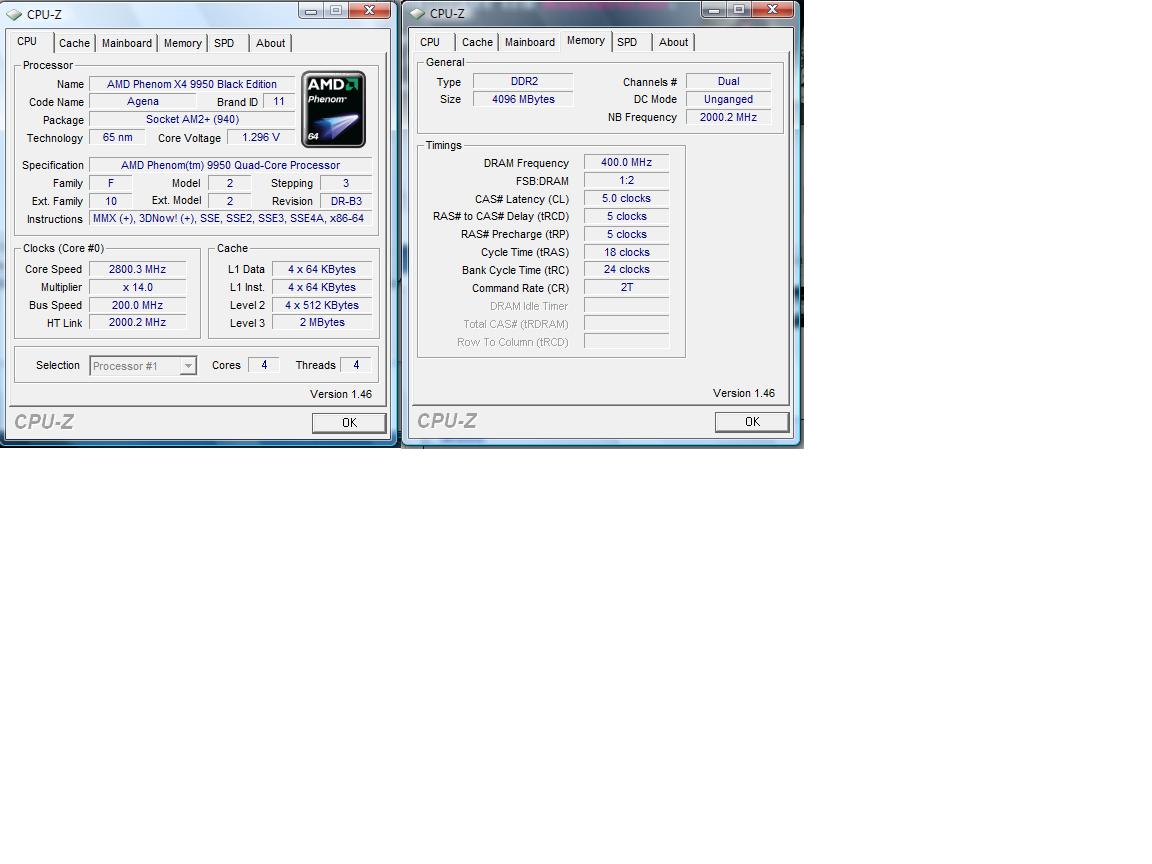Click the CAS# Latency 5.0 clocks value
Image resolution: width=1152 pixels, height=864 pixels.
pyautogui.click(x=626, y=198)
